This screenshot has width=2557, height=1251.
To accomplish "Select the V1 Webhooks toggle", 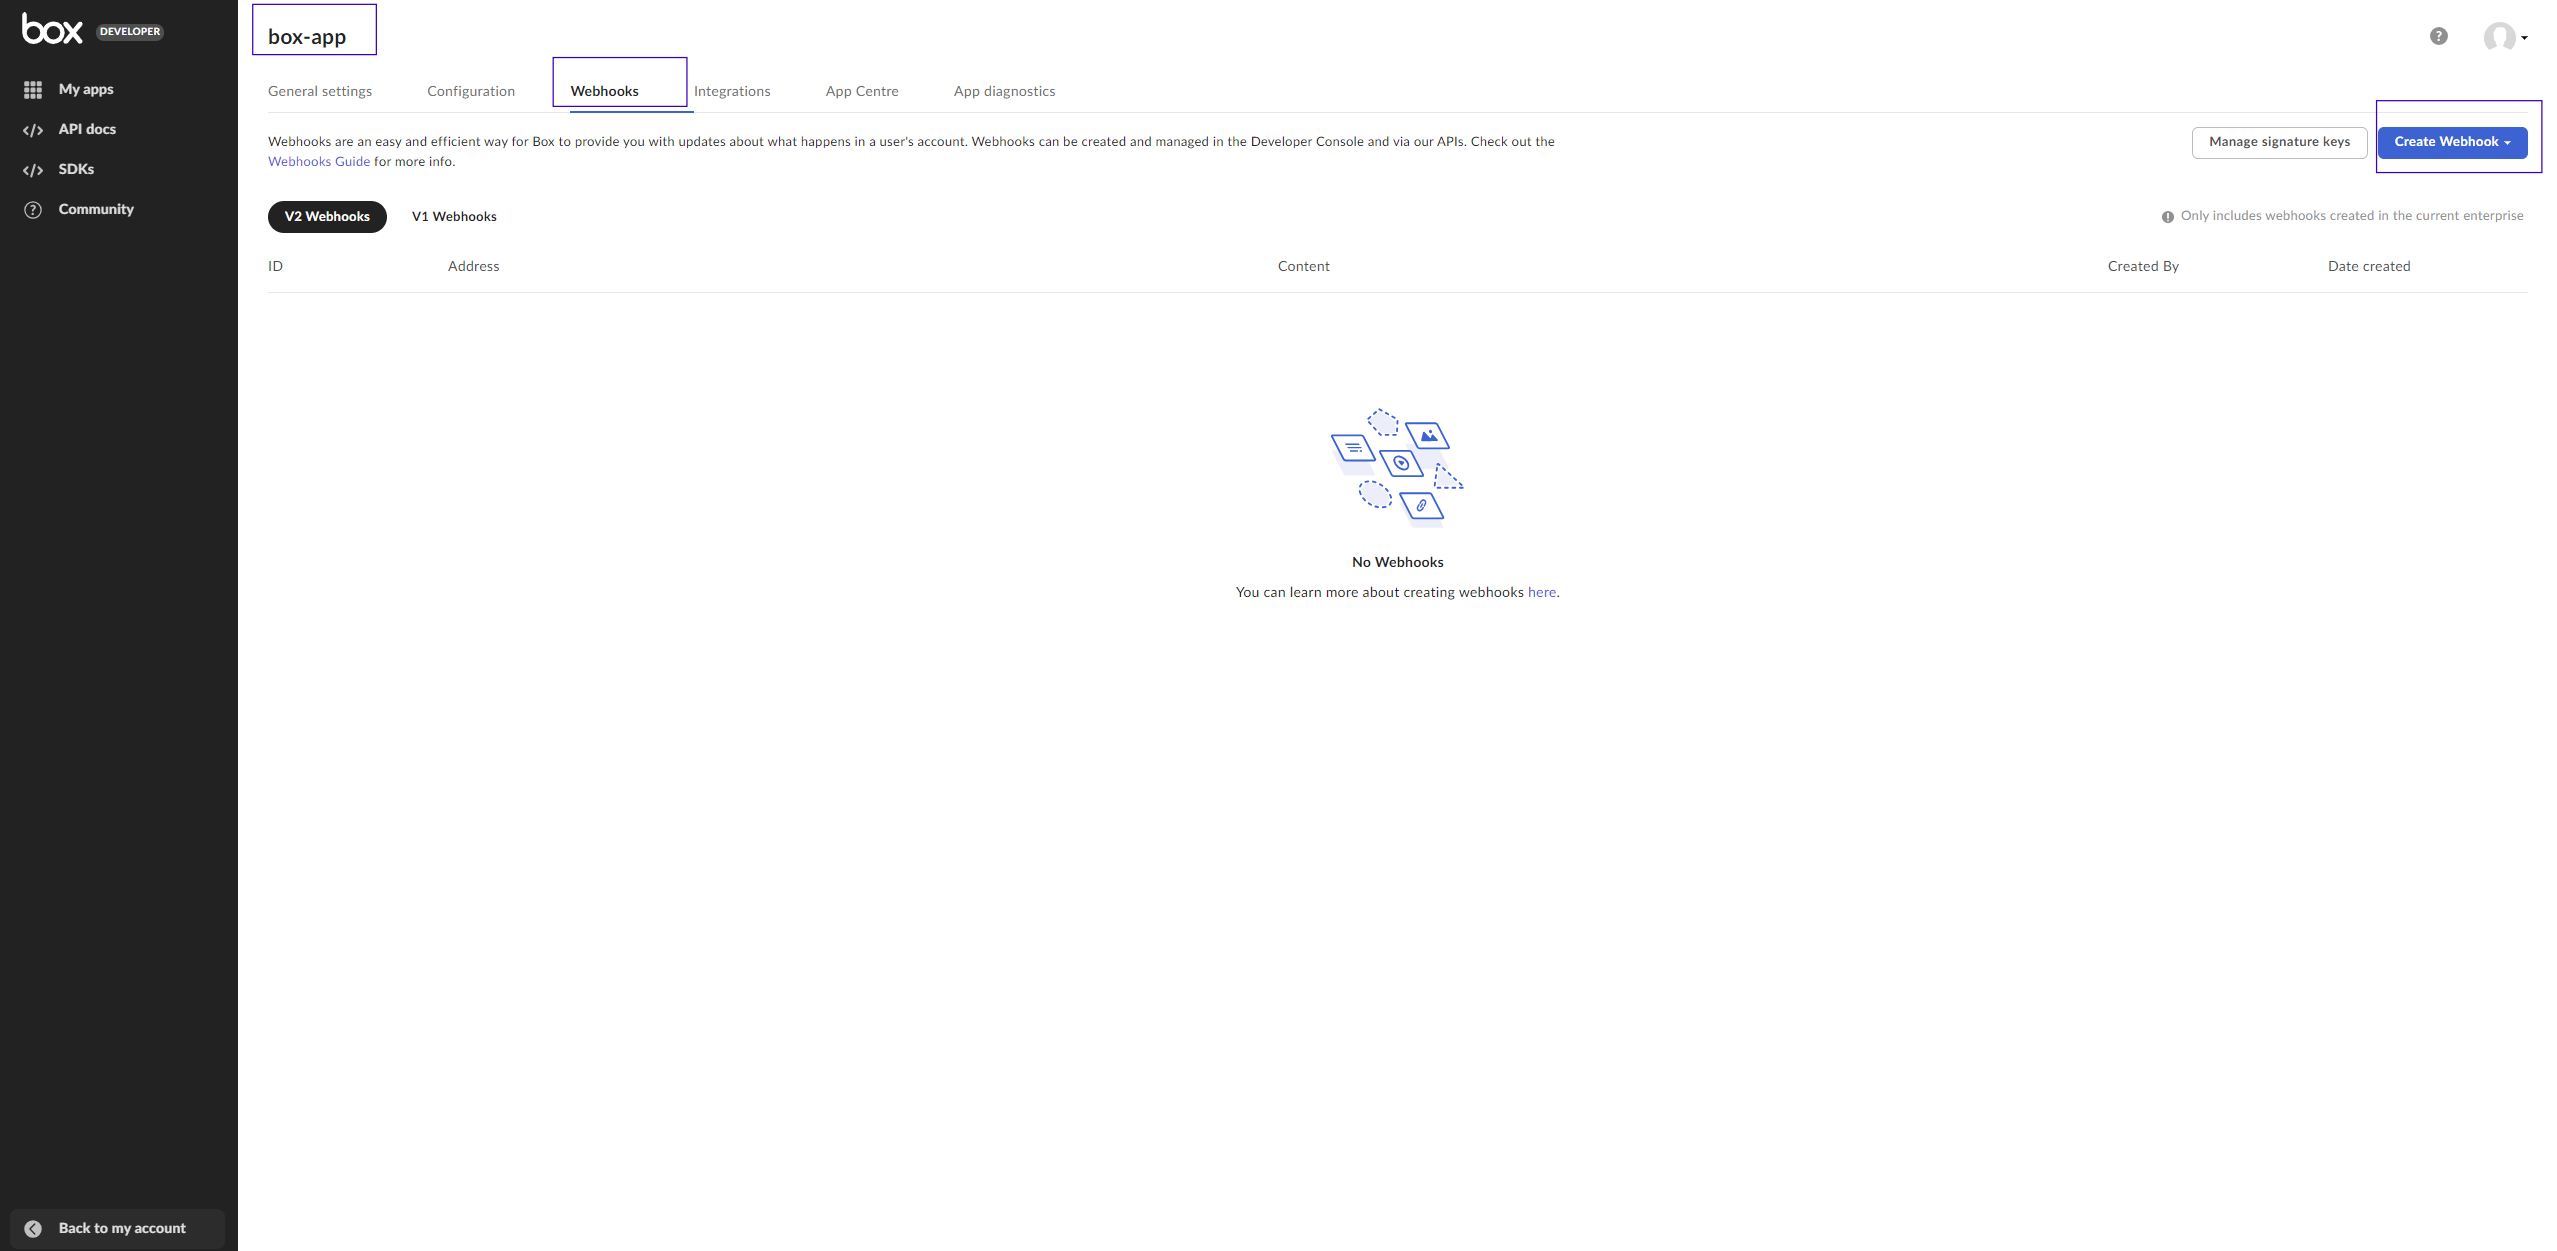I will [454, 216].
